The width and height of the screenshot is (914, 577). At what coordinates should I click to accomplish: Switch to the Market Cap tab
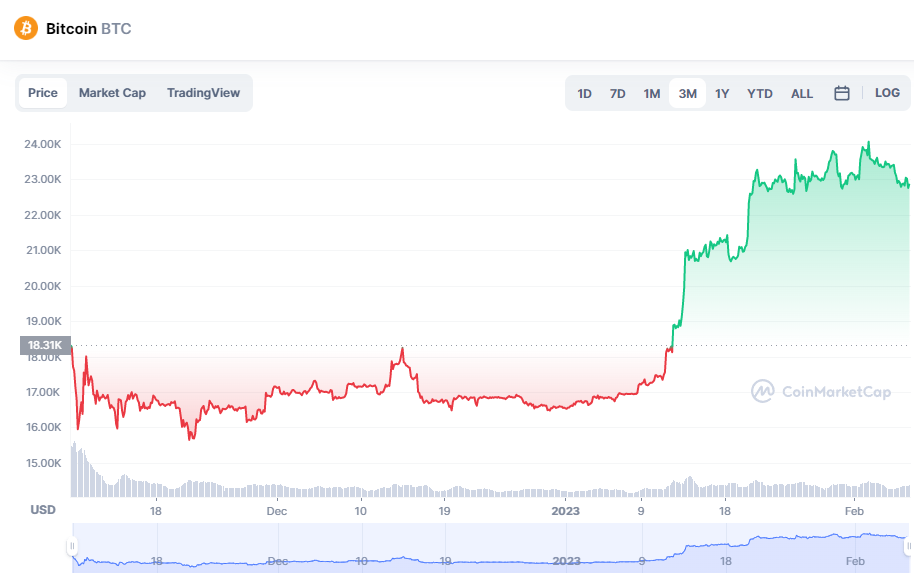(x=112, y=93)
